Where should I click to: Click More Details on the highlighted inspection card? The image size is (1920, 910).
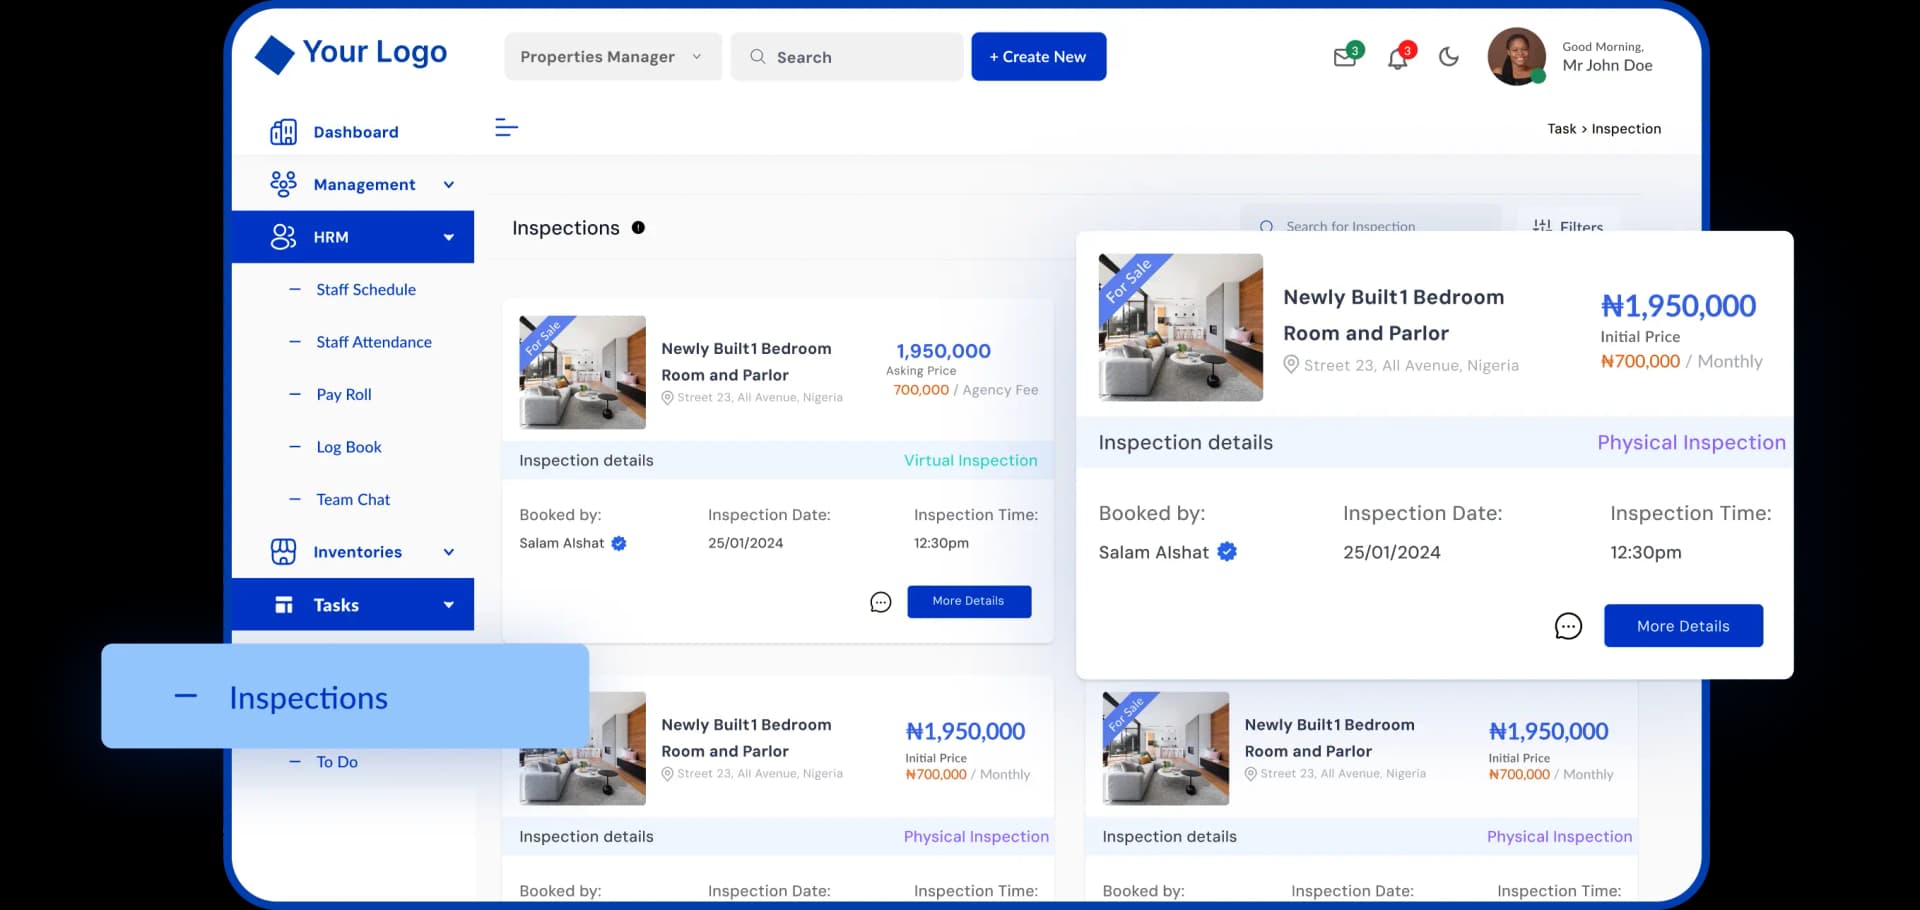1683,625
